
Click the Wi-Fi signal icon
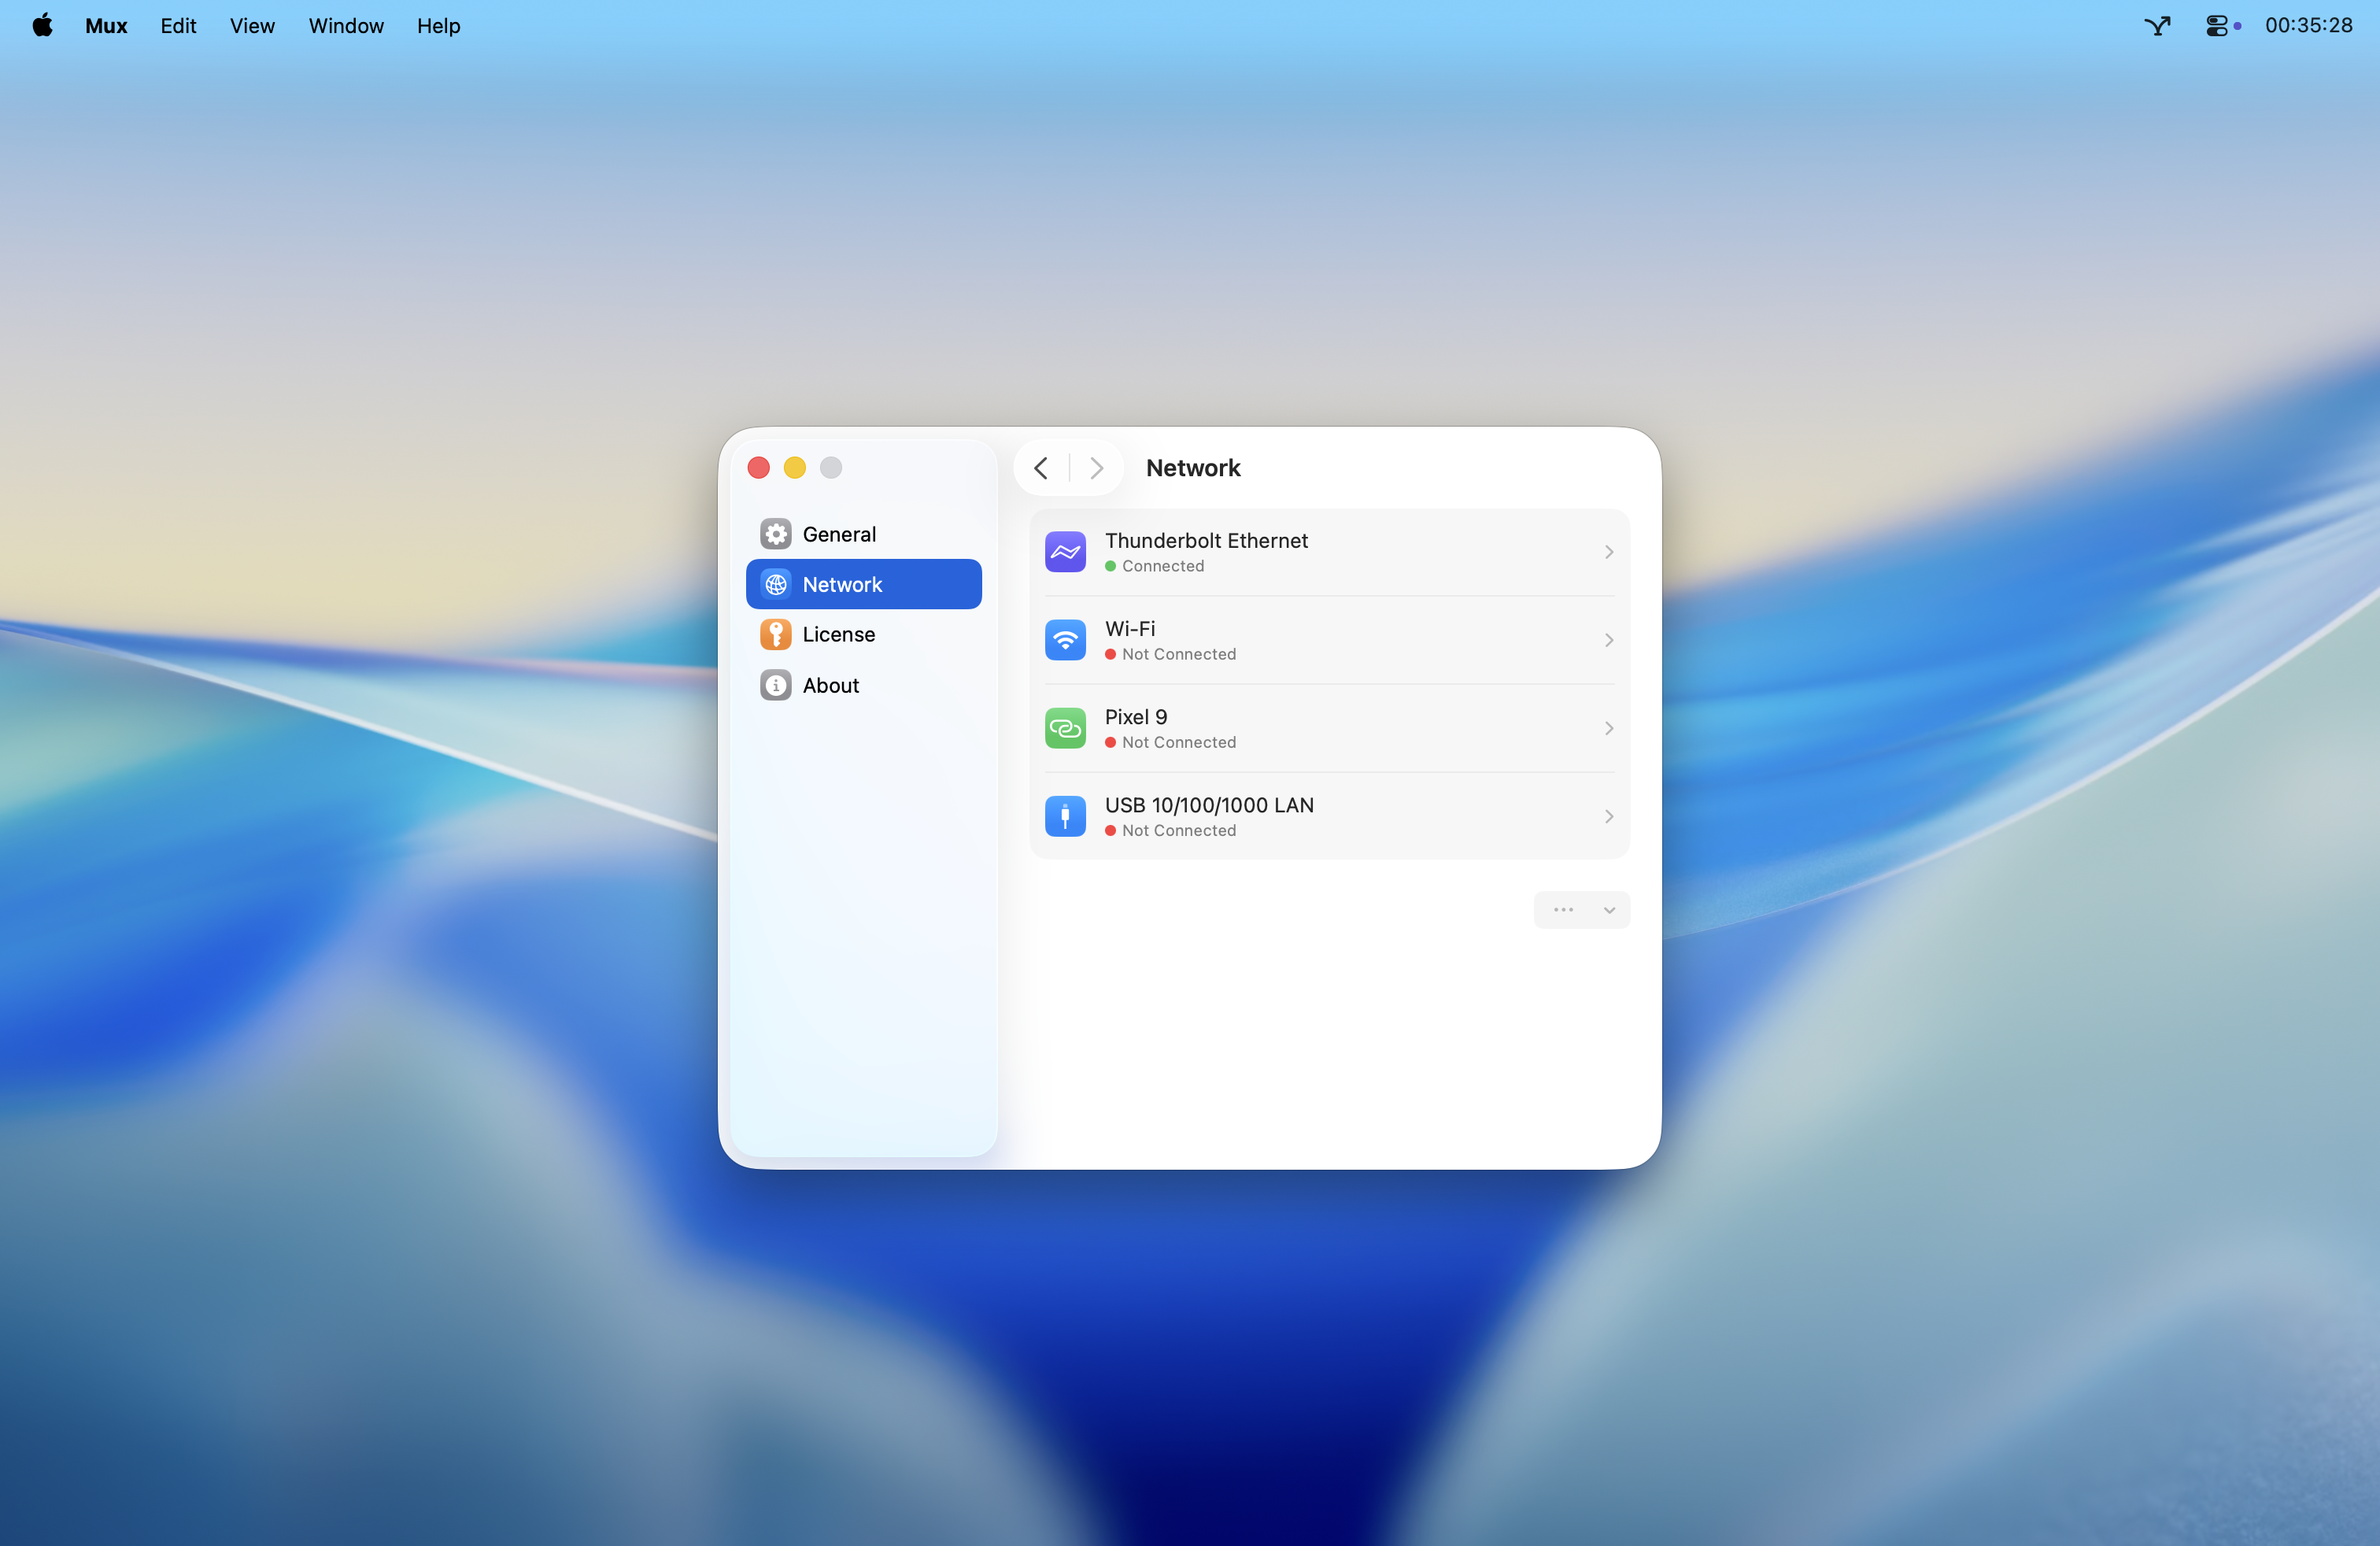pyautogui.click(x=1065, y=639)
